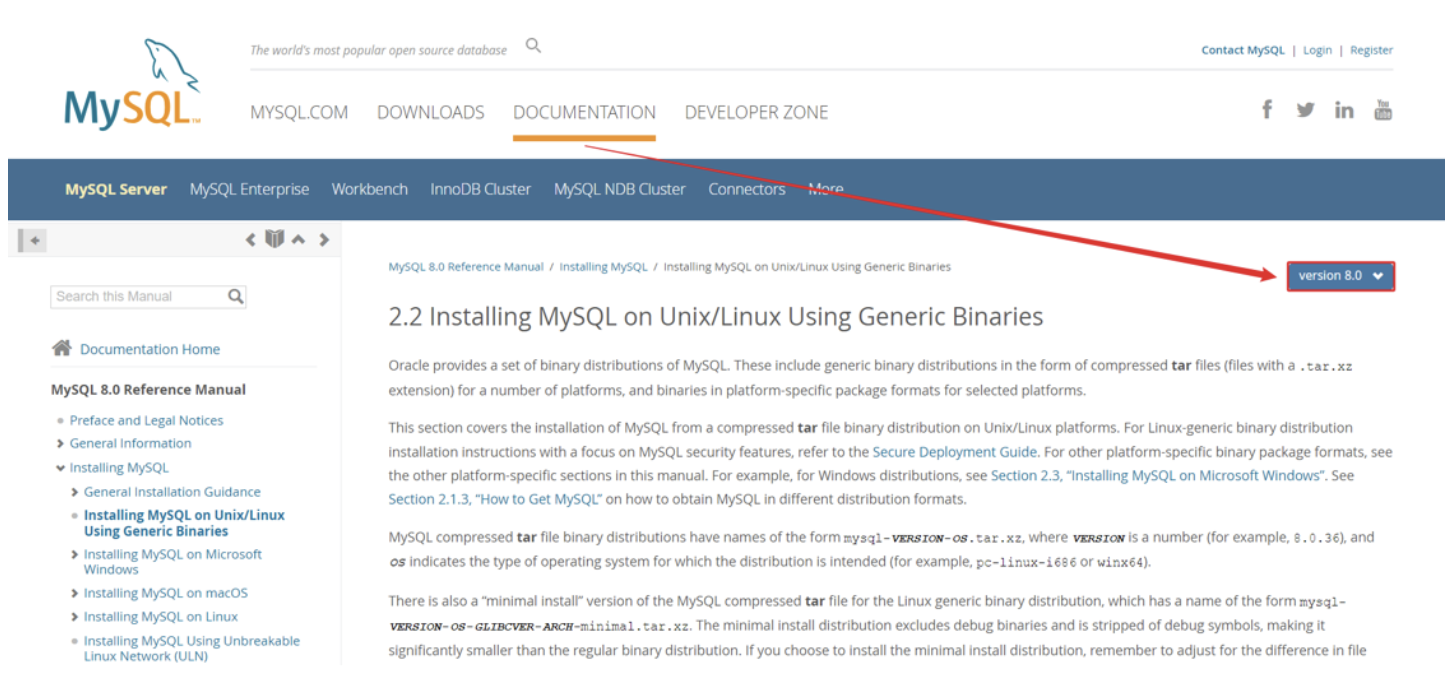Select the InnoDB Cluster tab
Screen dimensions: 1452x693
480,189
